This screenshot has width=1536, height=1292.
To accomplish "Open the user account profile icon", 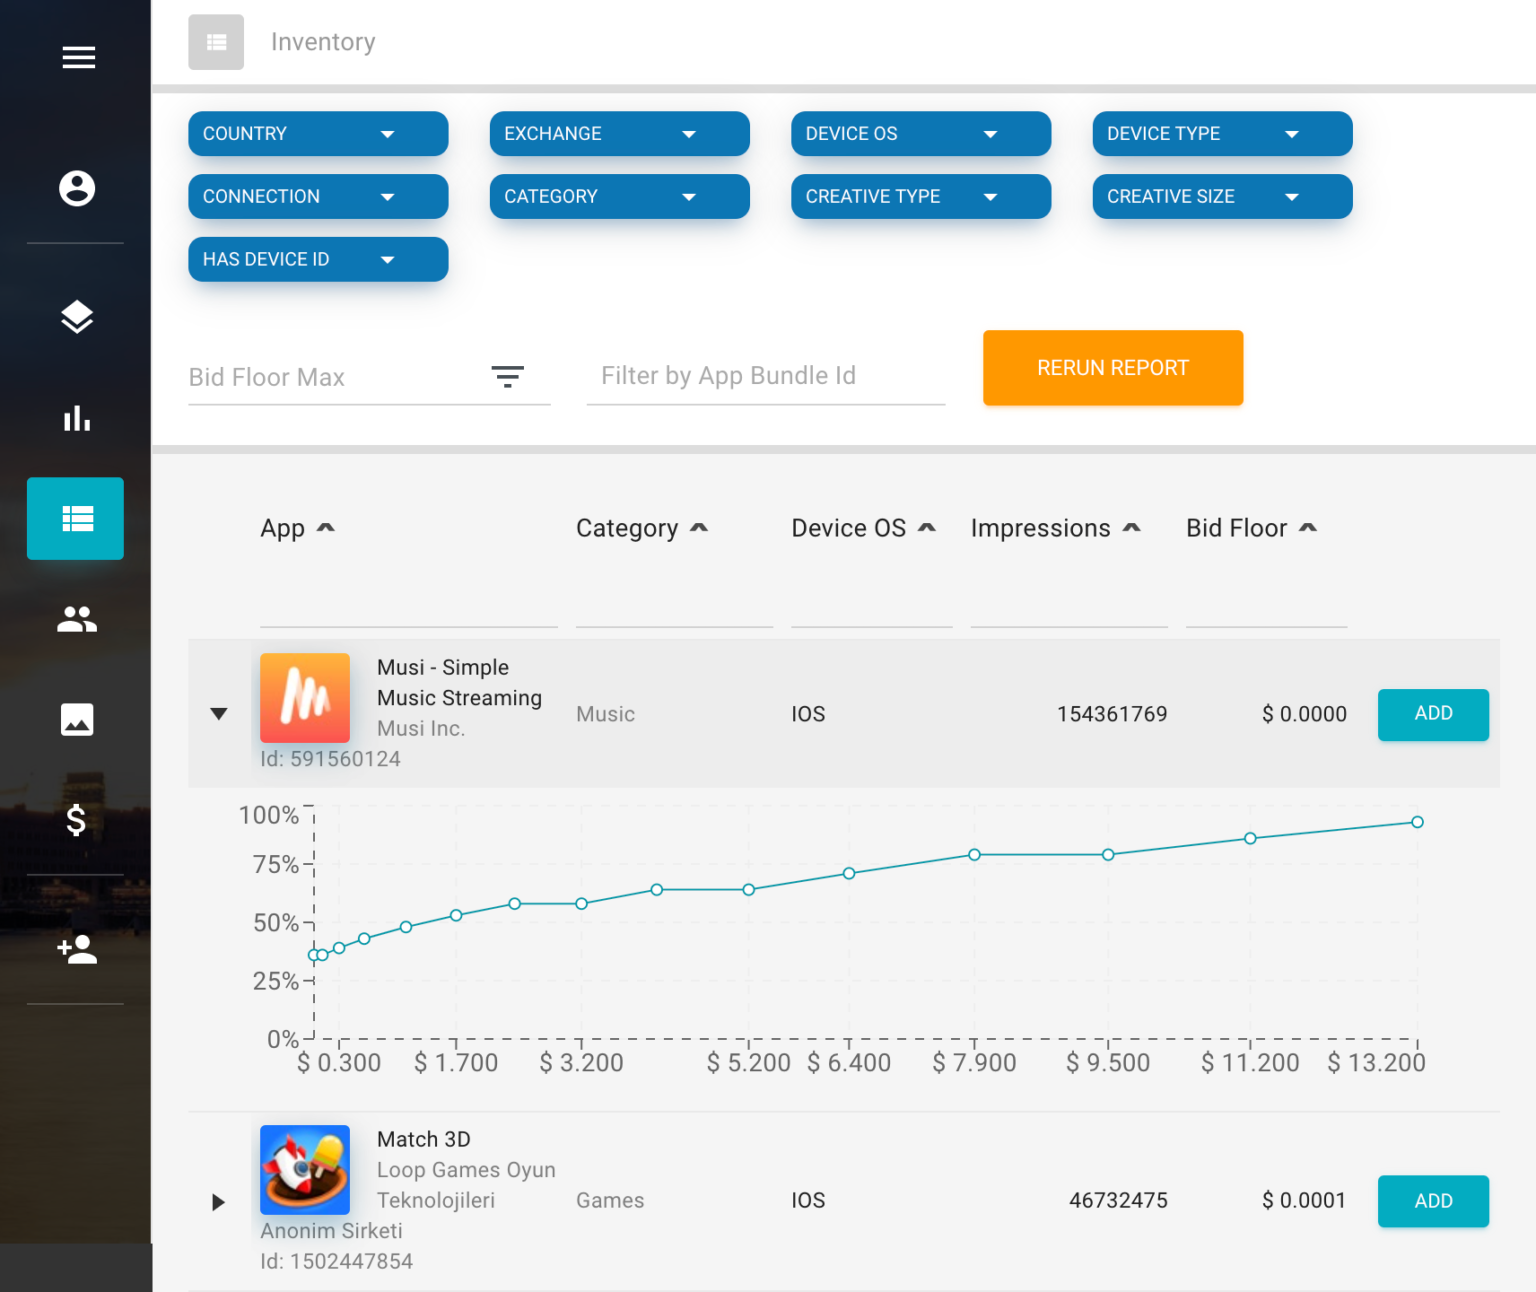I will tap(77, 188).
